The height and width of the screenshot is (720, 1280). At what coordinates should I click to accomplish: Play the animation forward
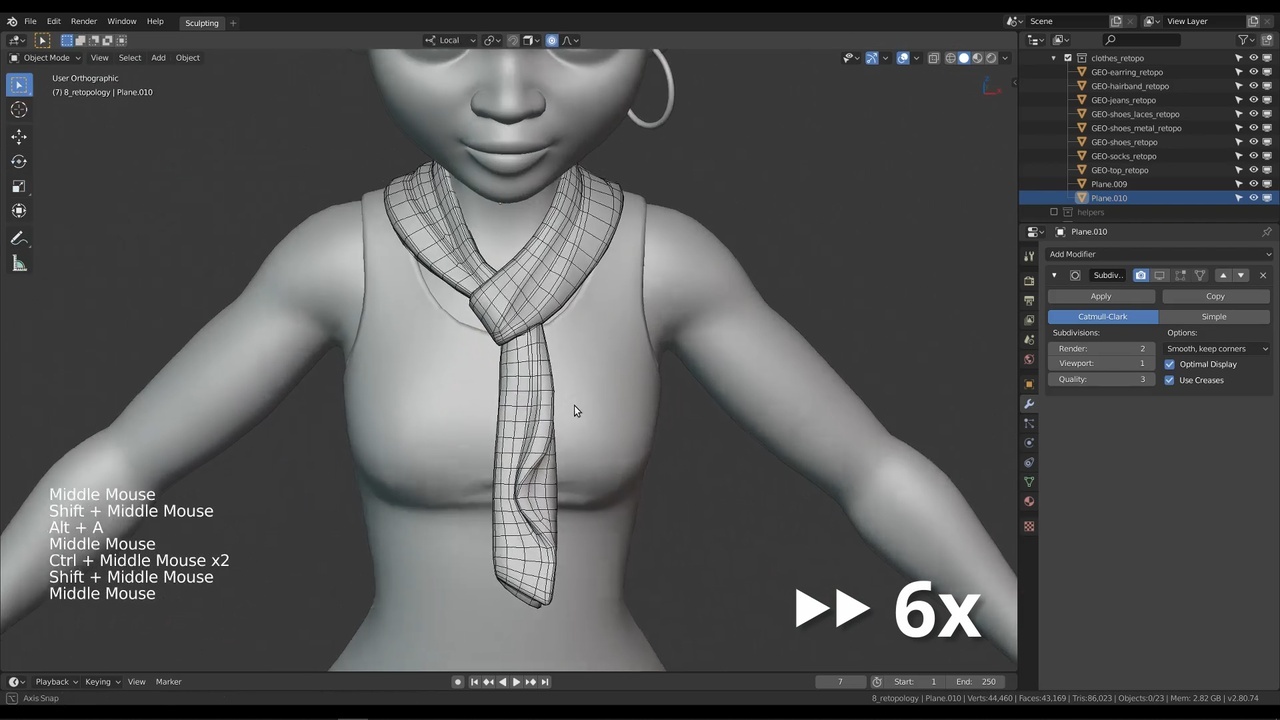tap(516, 682)
